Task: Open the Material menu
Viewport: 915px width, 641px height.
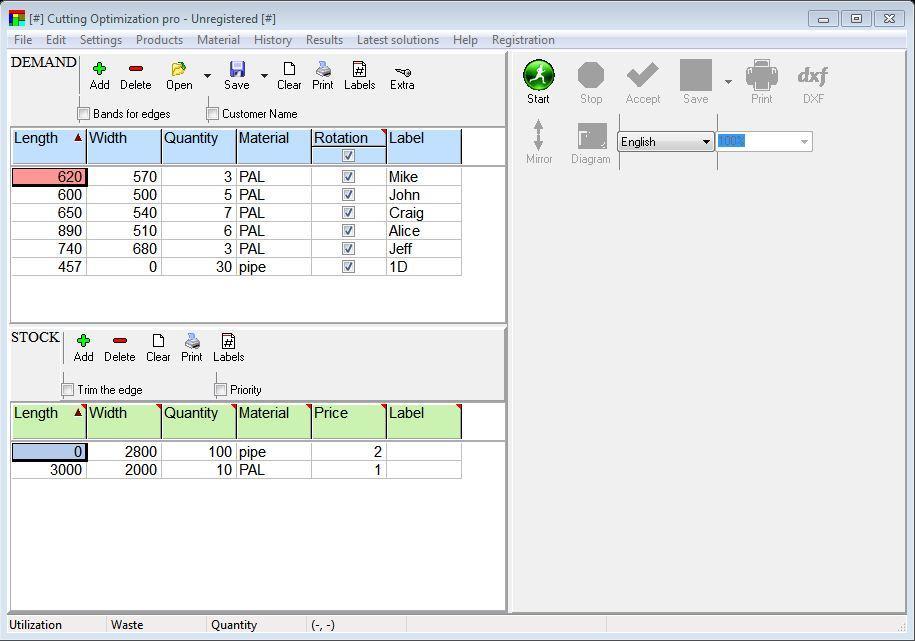Action: point(218,40)
